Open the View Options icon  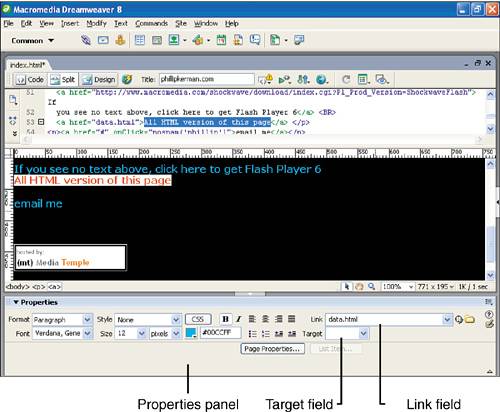click(x=363, y=79)
